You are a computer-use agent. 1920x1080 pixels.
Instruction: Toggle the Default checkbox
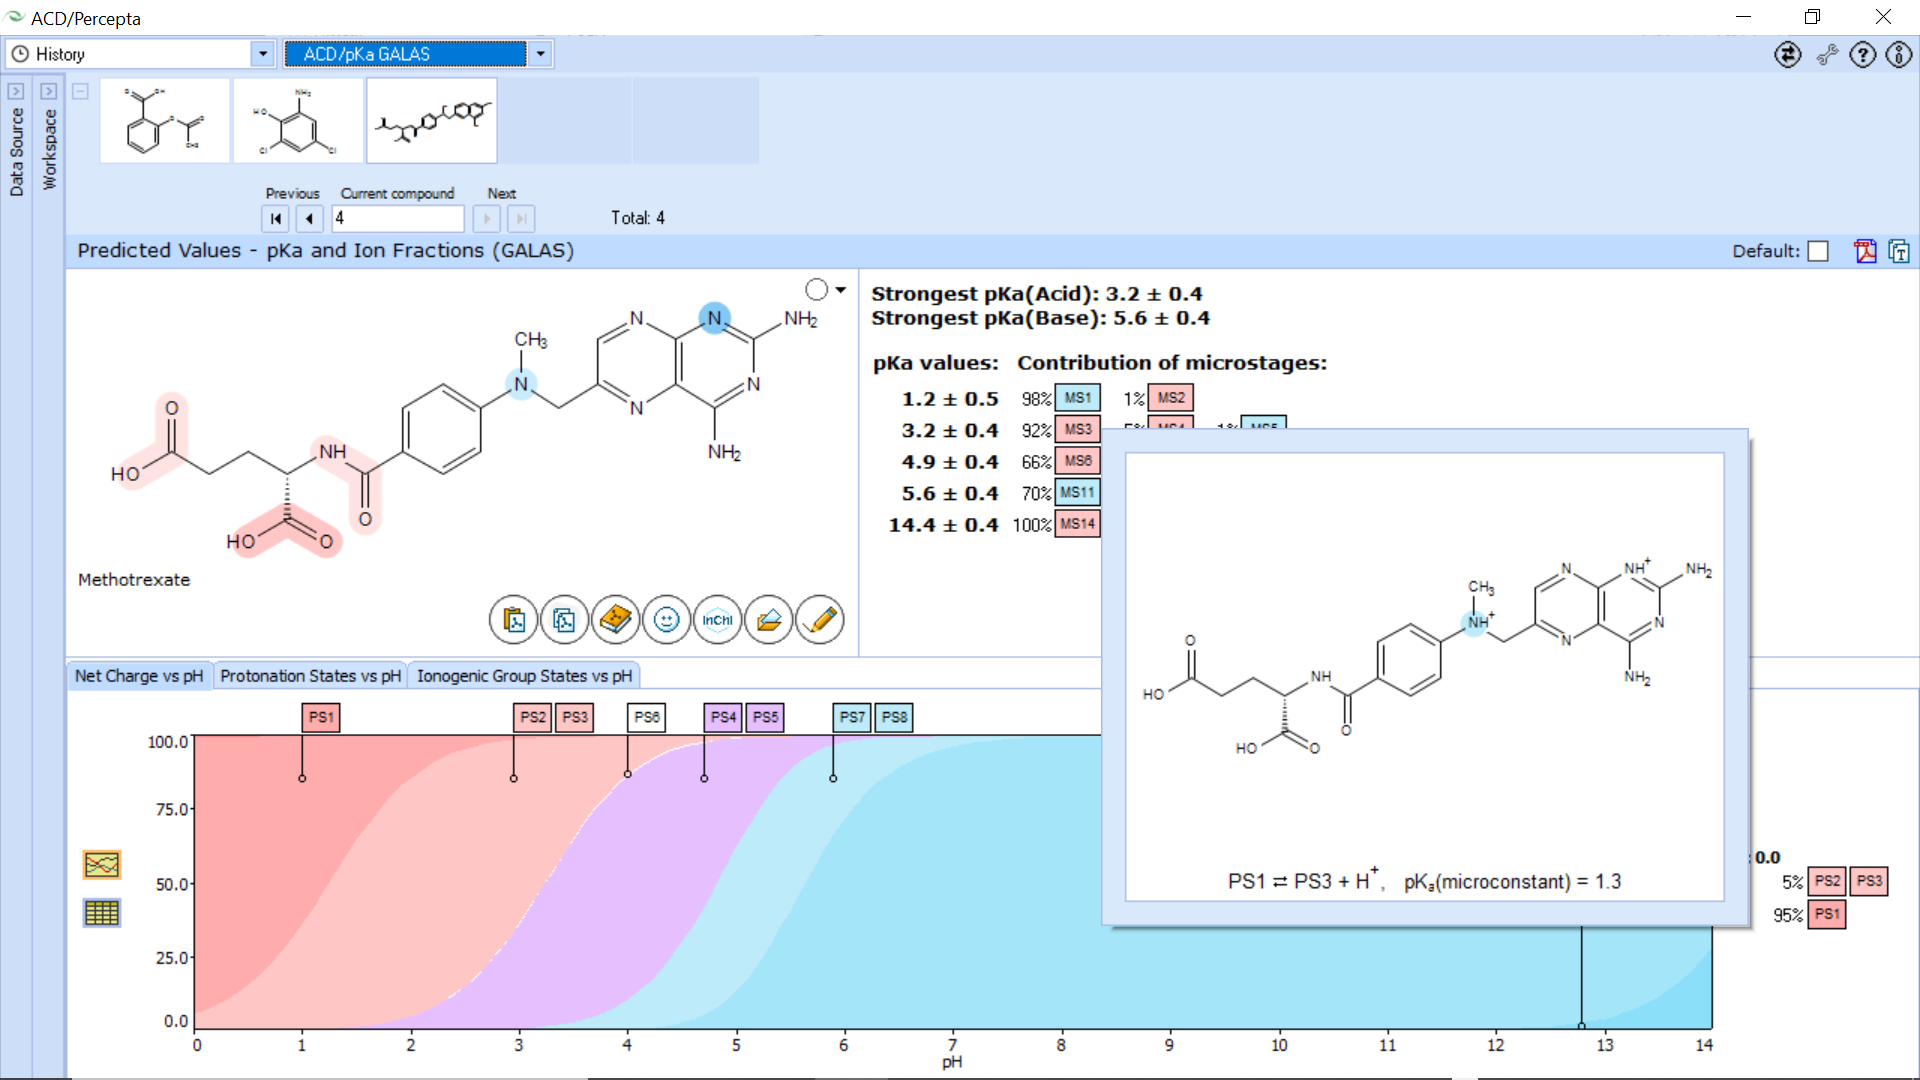[x=1818, y=251]
